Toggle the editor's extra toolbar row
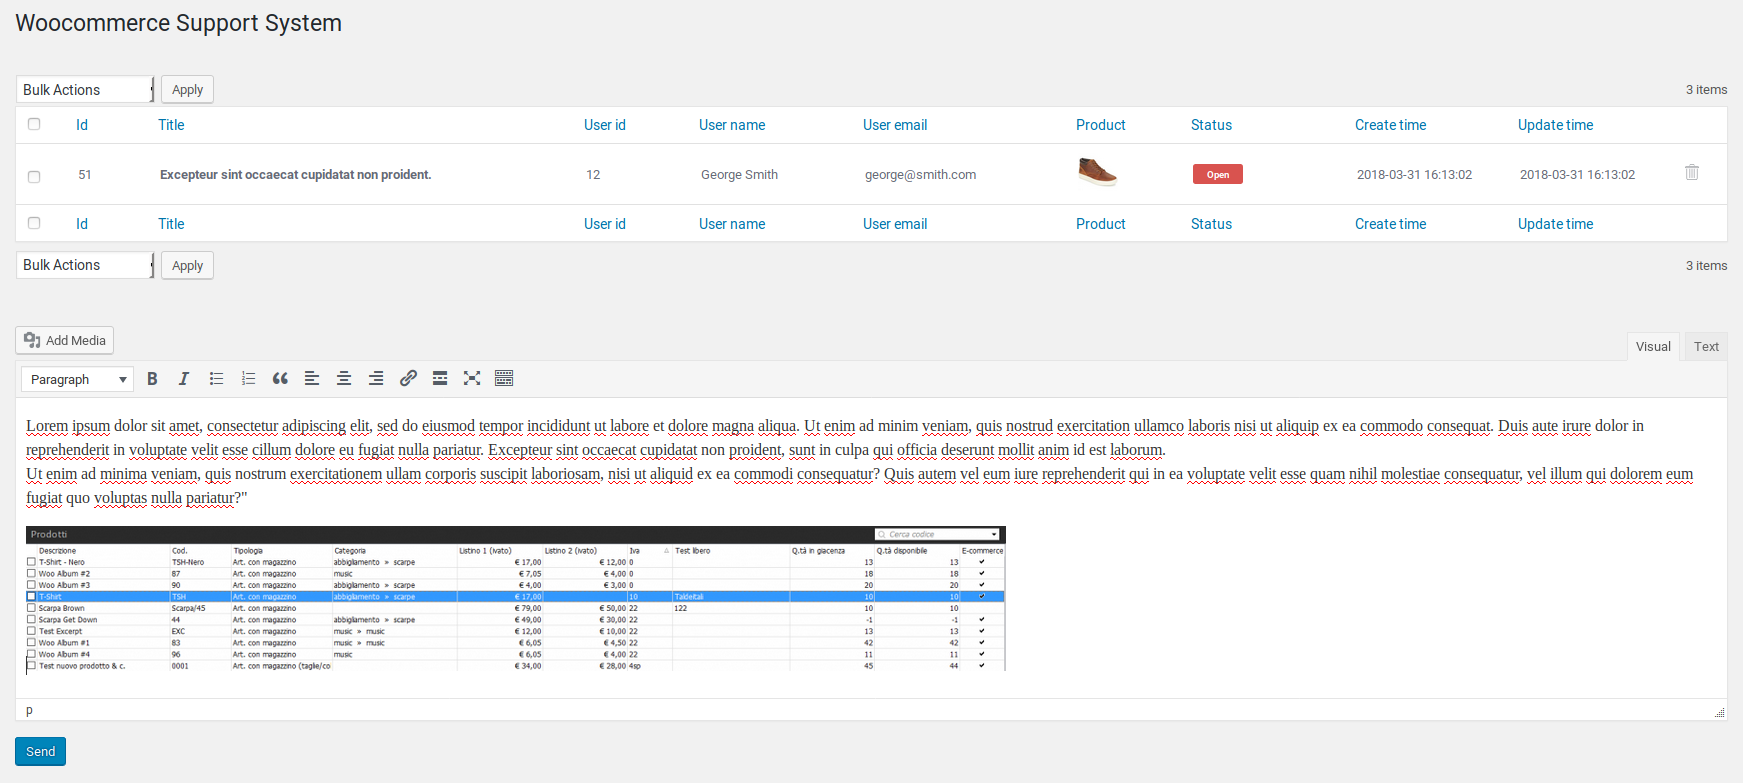The height and width of the screenshot is (783, 1743). (x=504, y=379)
